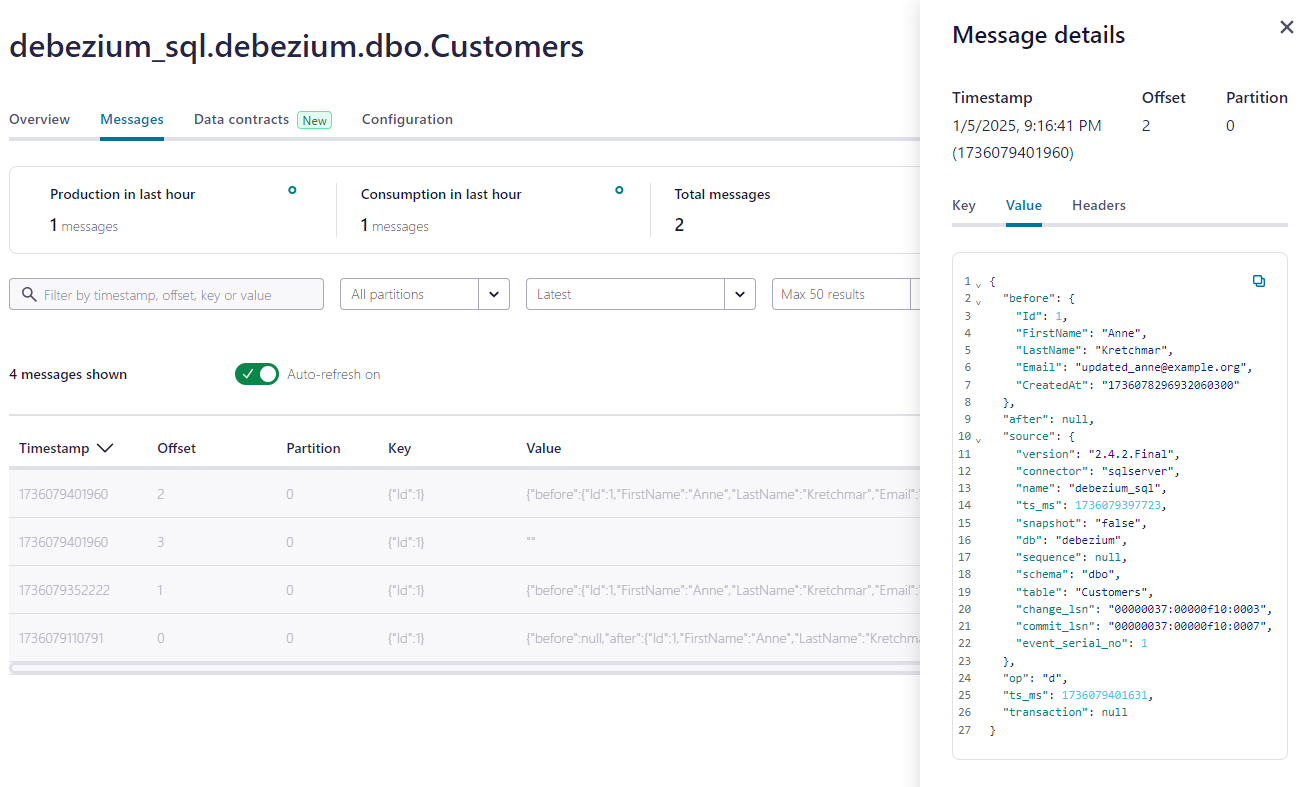Image resolution: width=1310 pixels, height=787 pixels.
Task: Switch to the Overview tab
Action: coord(40,119)
